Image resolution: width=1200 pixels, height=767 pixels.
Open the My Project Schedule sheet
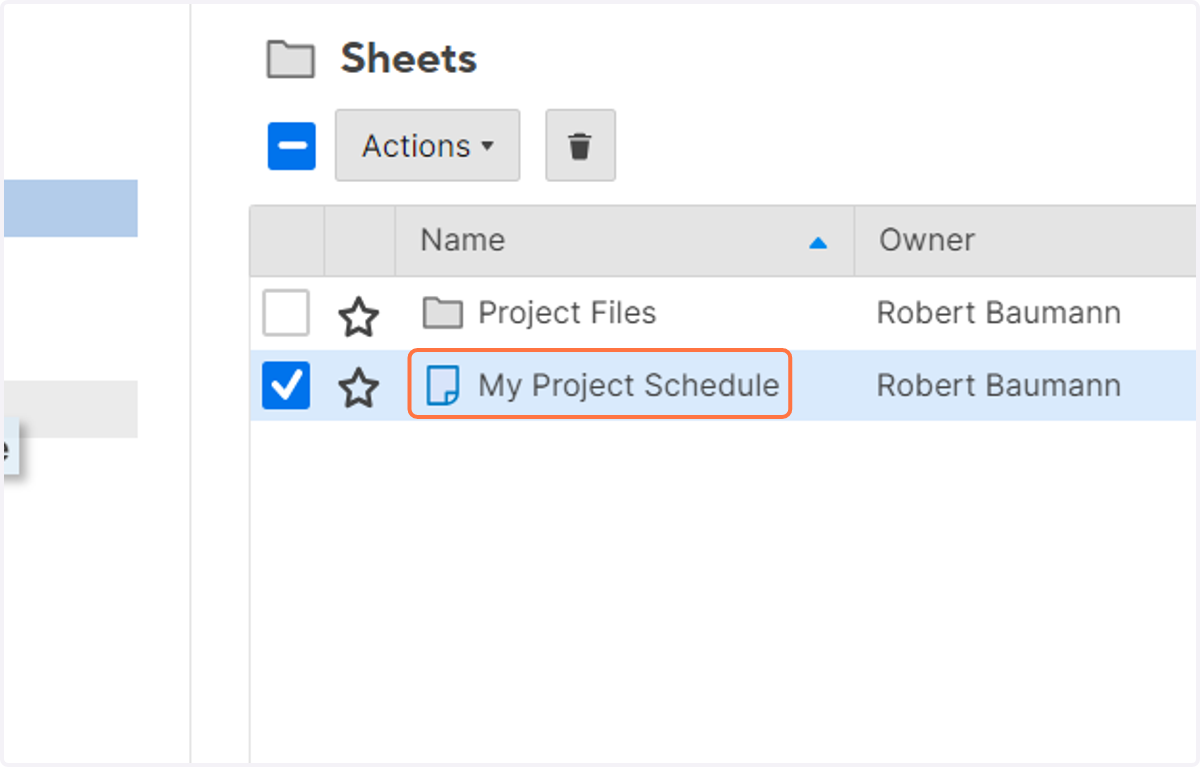click(628, 386)
